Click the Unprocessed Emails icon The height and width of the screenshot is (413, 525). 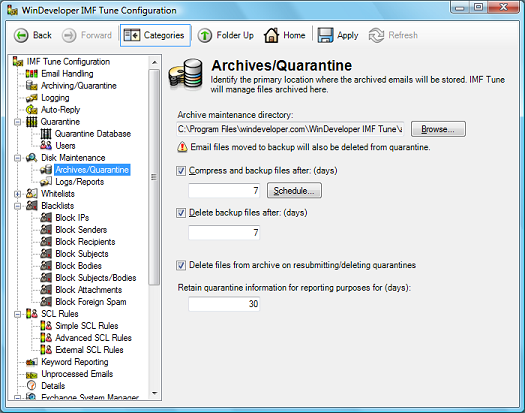click(x=32, y=374)
